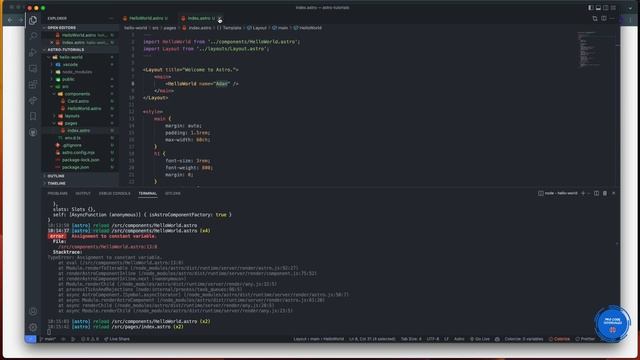The width and height of the screenshot is (640, 360).
Task: Select HelloWorld.astro in Open Editors list
Action: [x=79, y=35]
